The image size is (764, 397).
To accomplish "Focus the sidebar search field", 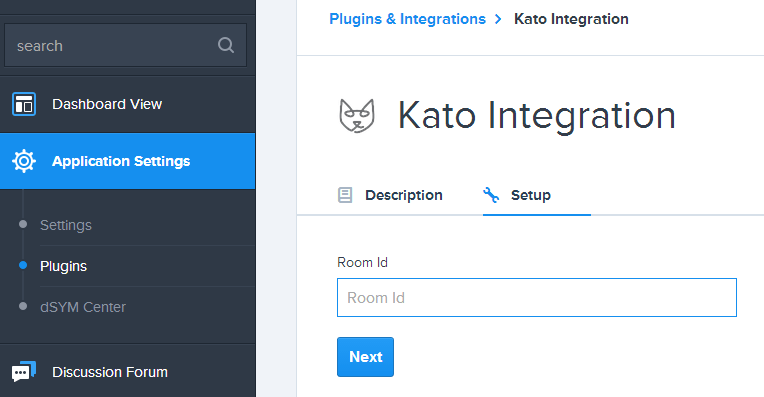I will [x=126, y=45].
